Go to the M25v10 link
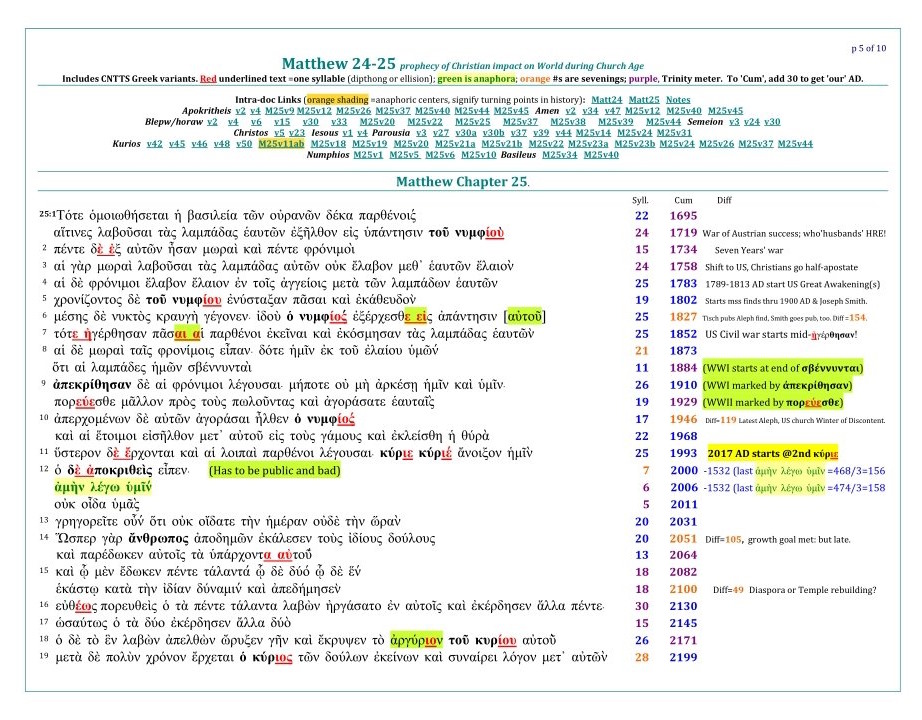The image size is (922, 720). pos(479,155)
